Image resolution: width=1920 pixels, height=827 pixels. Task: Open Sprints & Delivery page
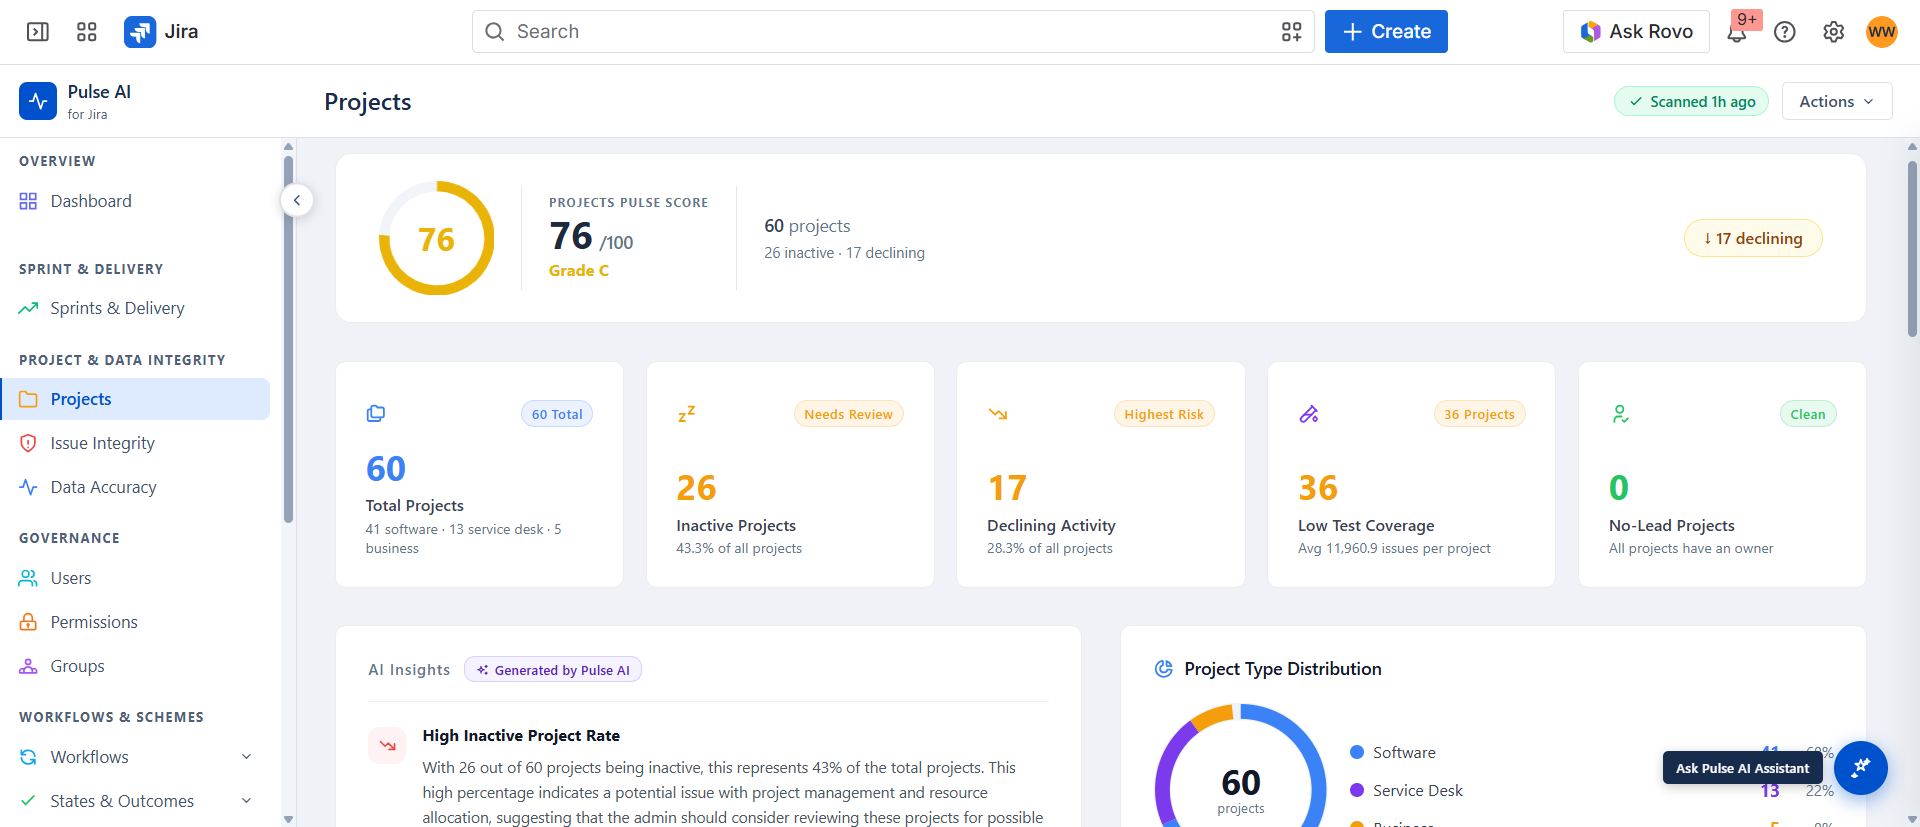(x=135, y=308)
